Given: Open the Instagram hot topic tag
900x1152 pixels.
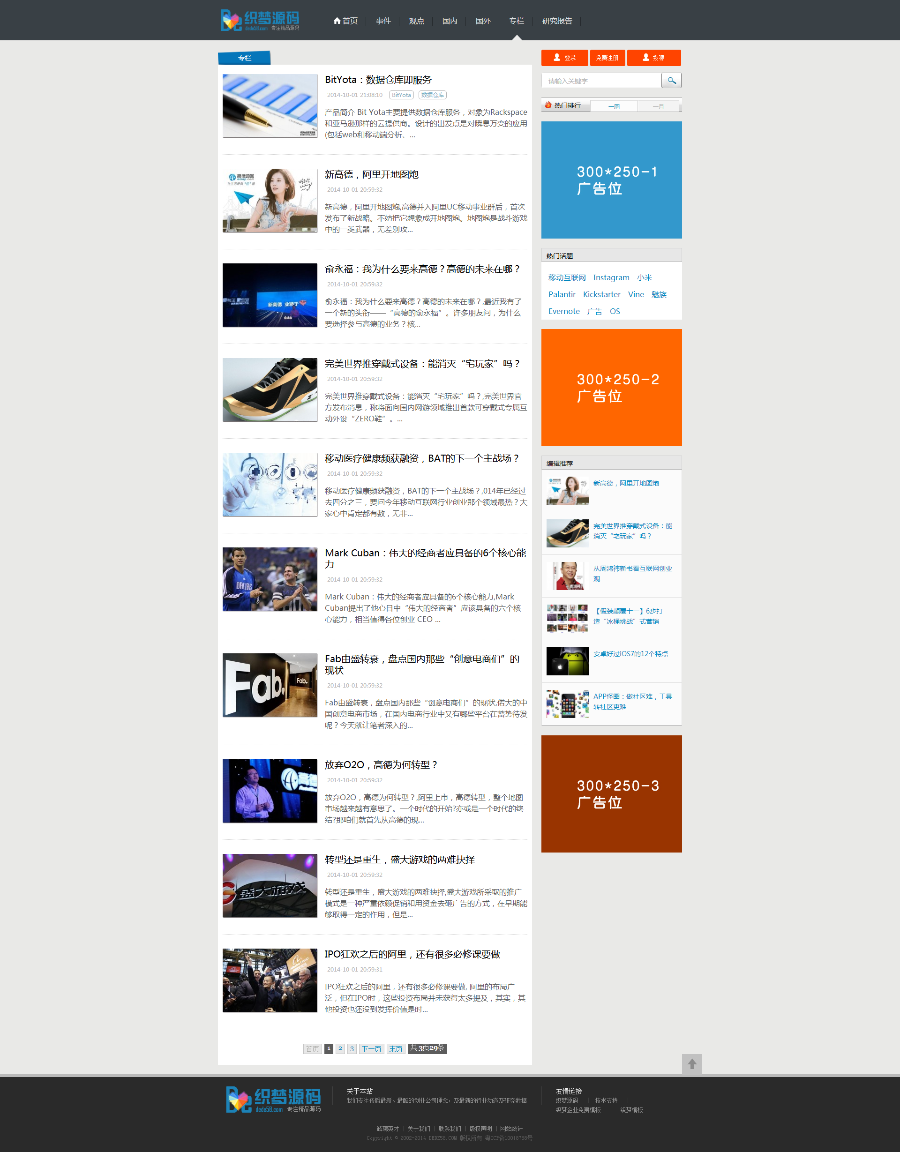Looking at the screenshot, I should tap(611, 278).
